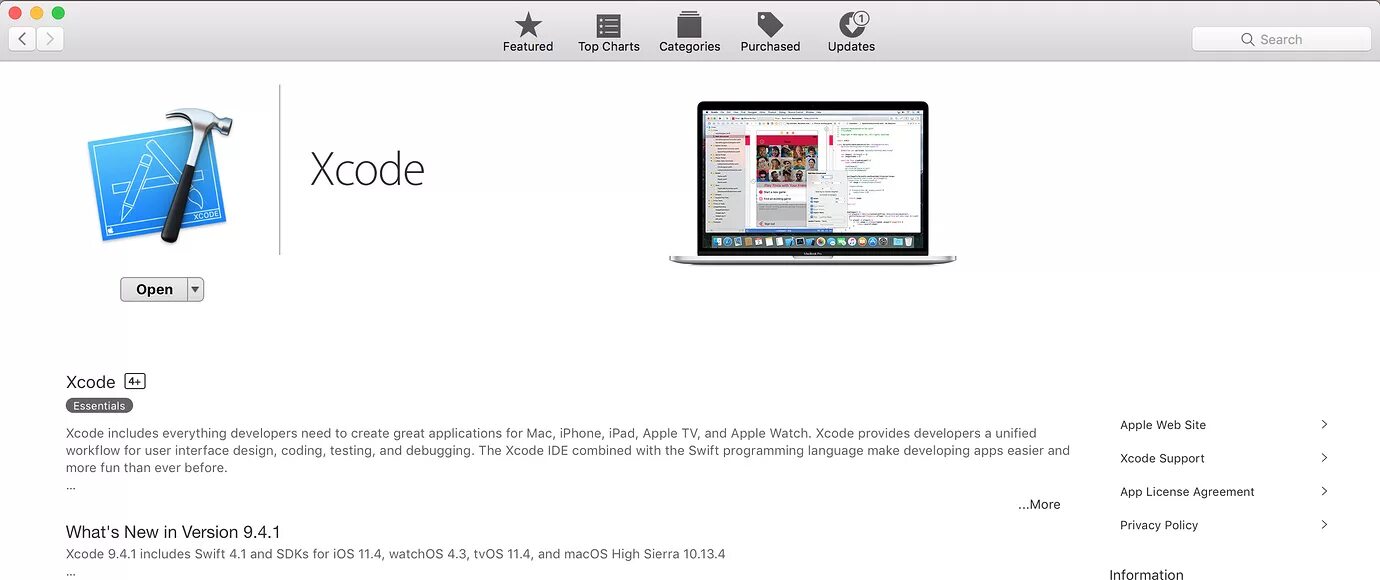
Task: Click the Xcode hammer app icon
Action: [x=161, y=176]
